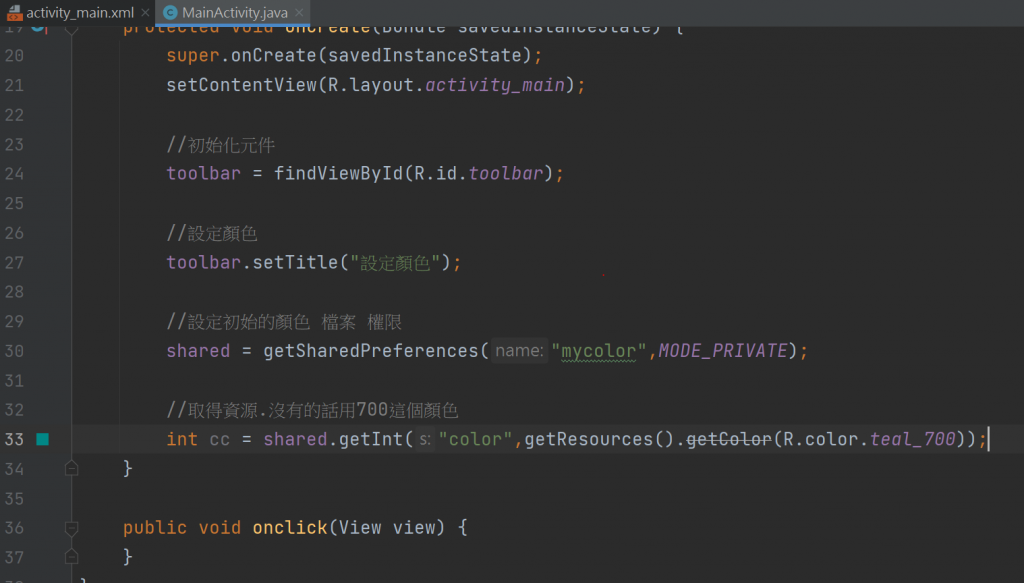The width and height of the screenshot is (1024, 583).
Task: Click the Java class icon on MainActivity tab
Action: [x=170, y=12]
